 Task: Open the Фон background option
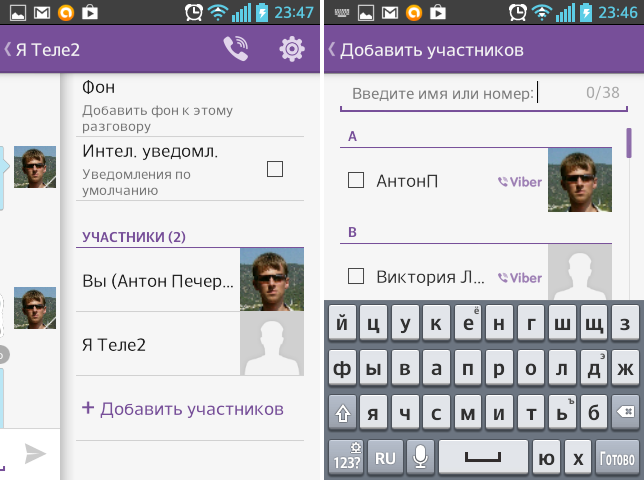[x=189, y=105]
